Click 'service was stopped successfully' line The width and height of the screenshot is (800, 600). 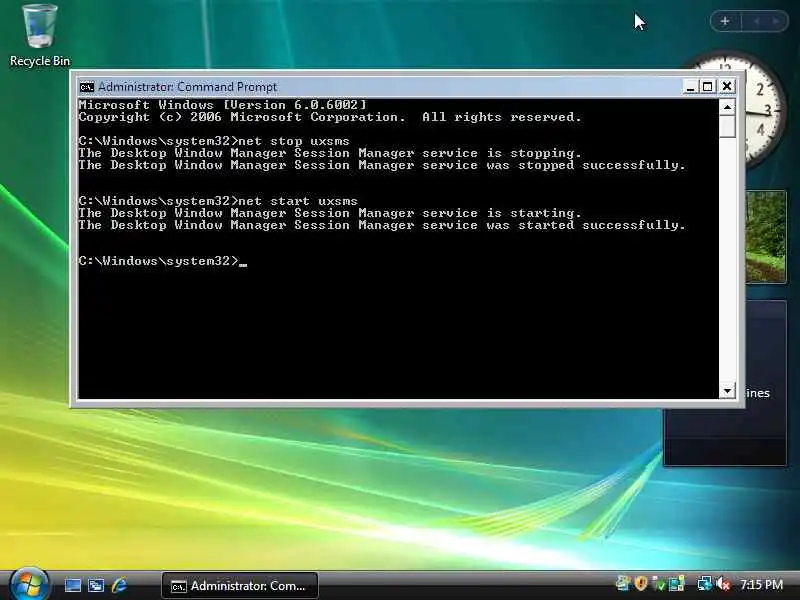pos(382,165)
